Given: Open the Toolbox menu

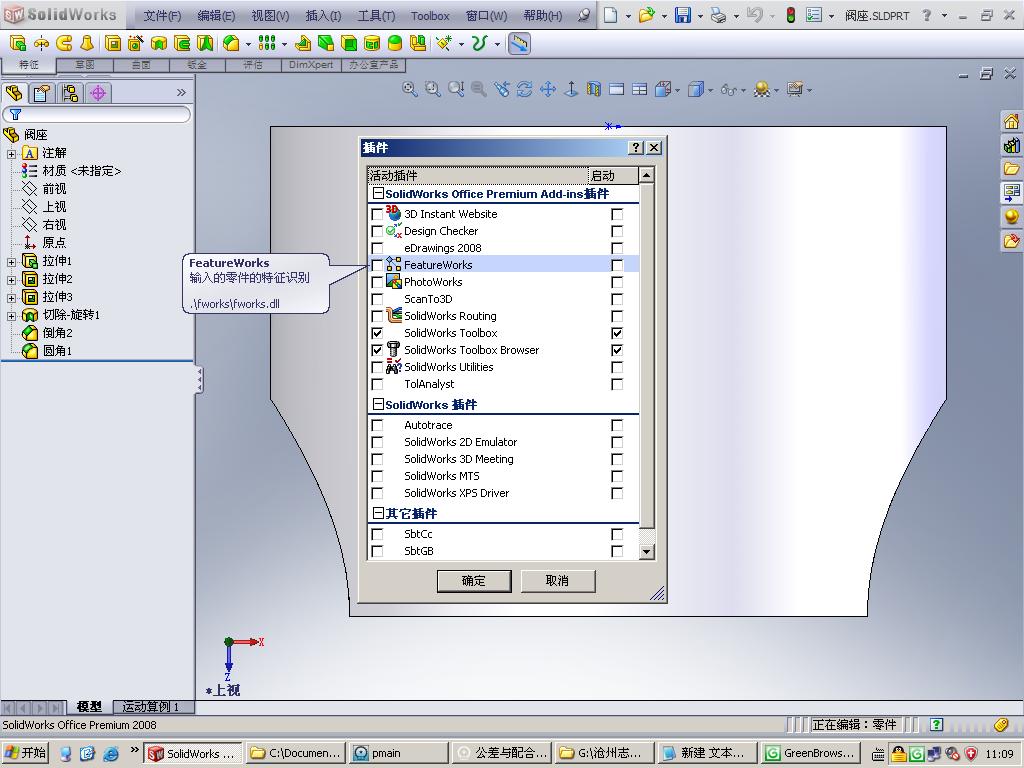Looking at the screenshot, I should click(430, 16).
